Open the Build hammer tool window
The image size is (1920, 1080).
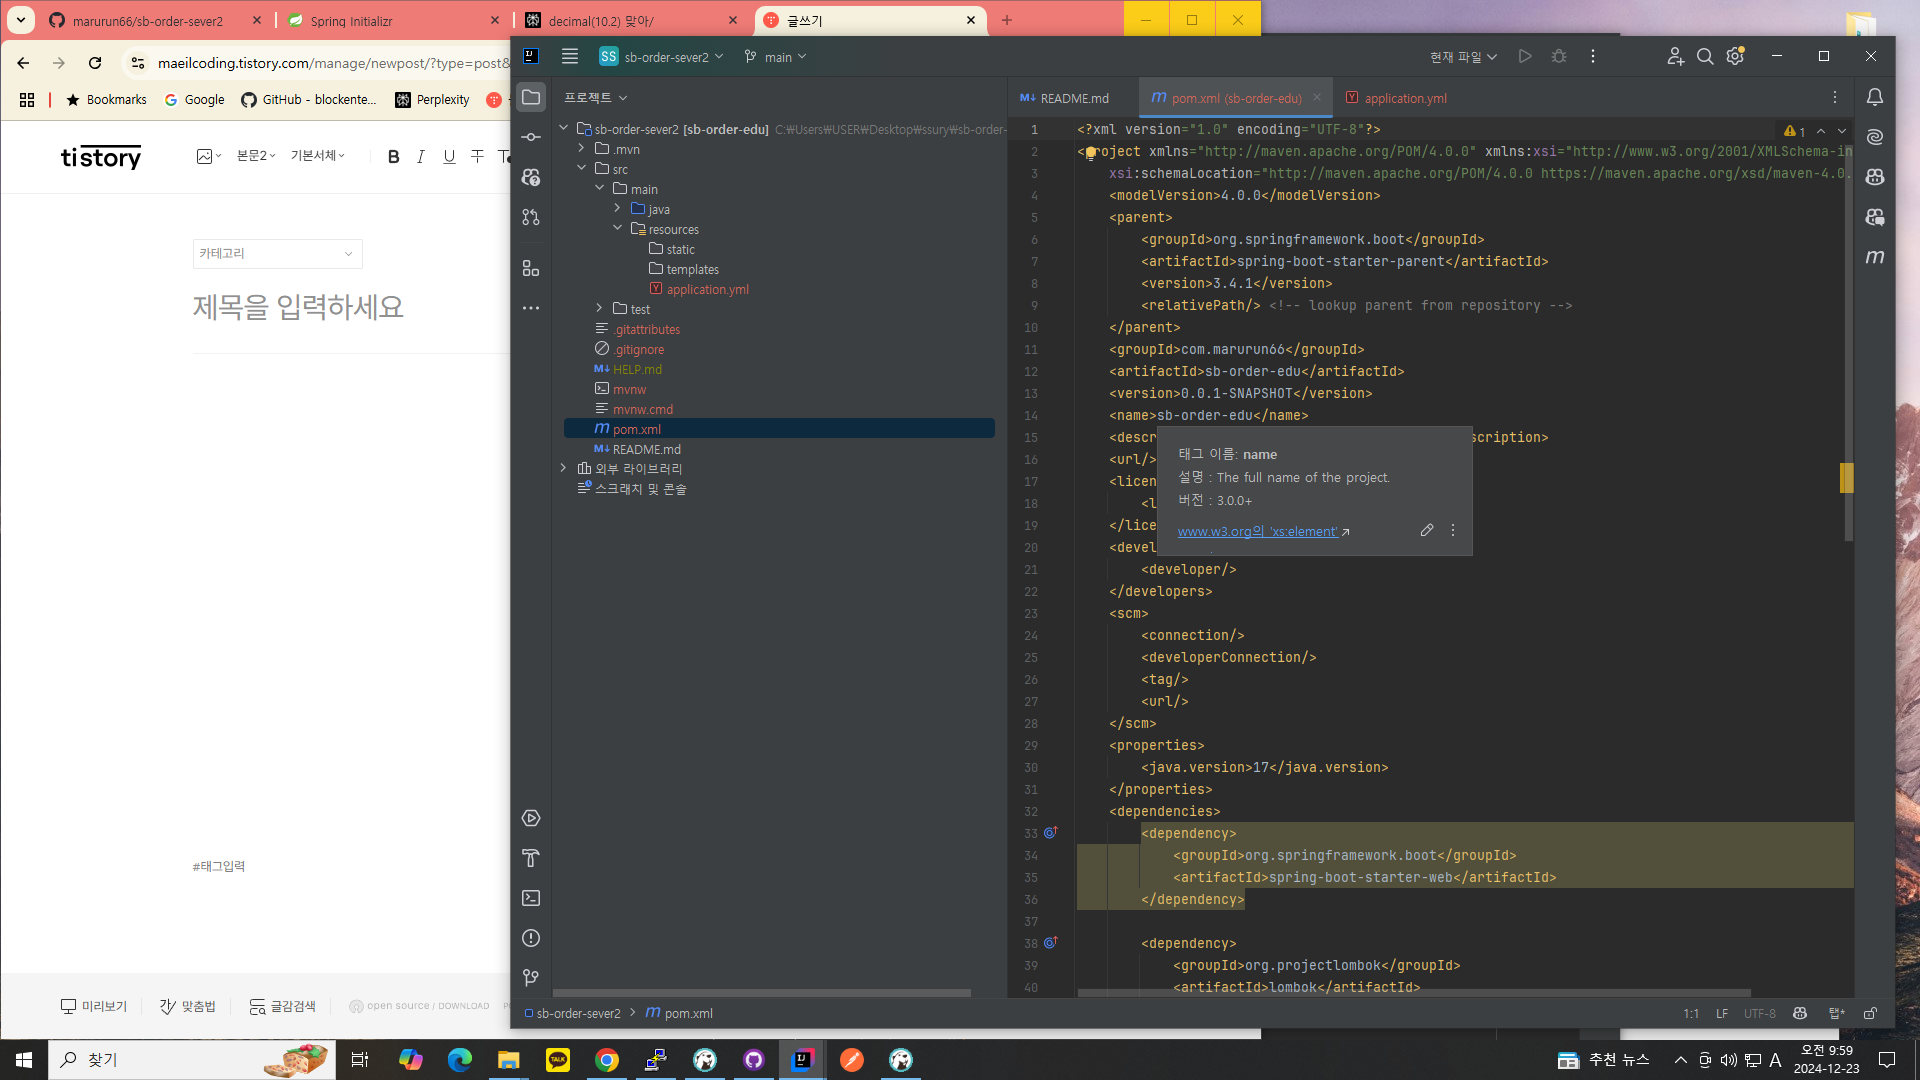pyautogui.click(x=531, y=858)
